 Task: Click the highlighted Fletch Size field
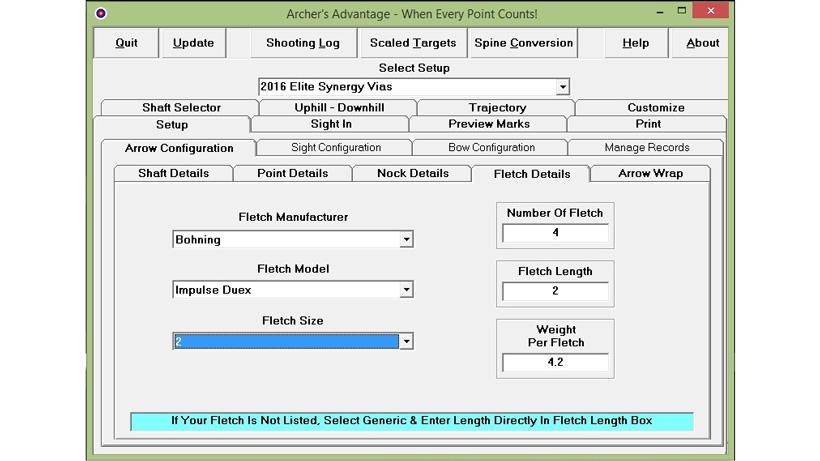[x=286, y=341]
